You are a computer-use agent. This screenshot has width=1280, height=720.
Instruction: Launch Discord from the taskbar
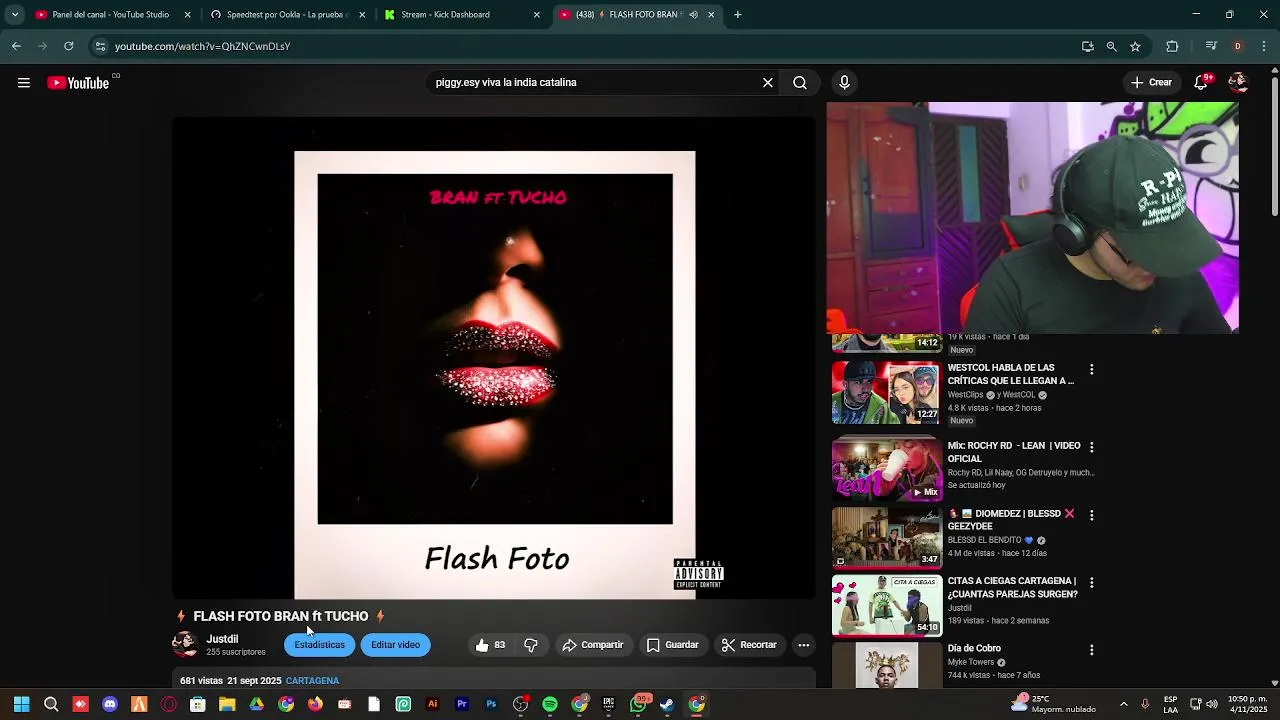point(110,704)
